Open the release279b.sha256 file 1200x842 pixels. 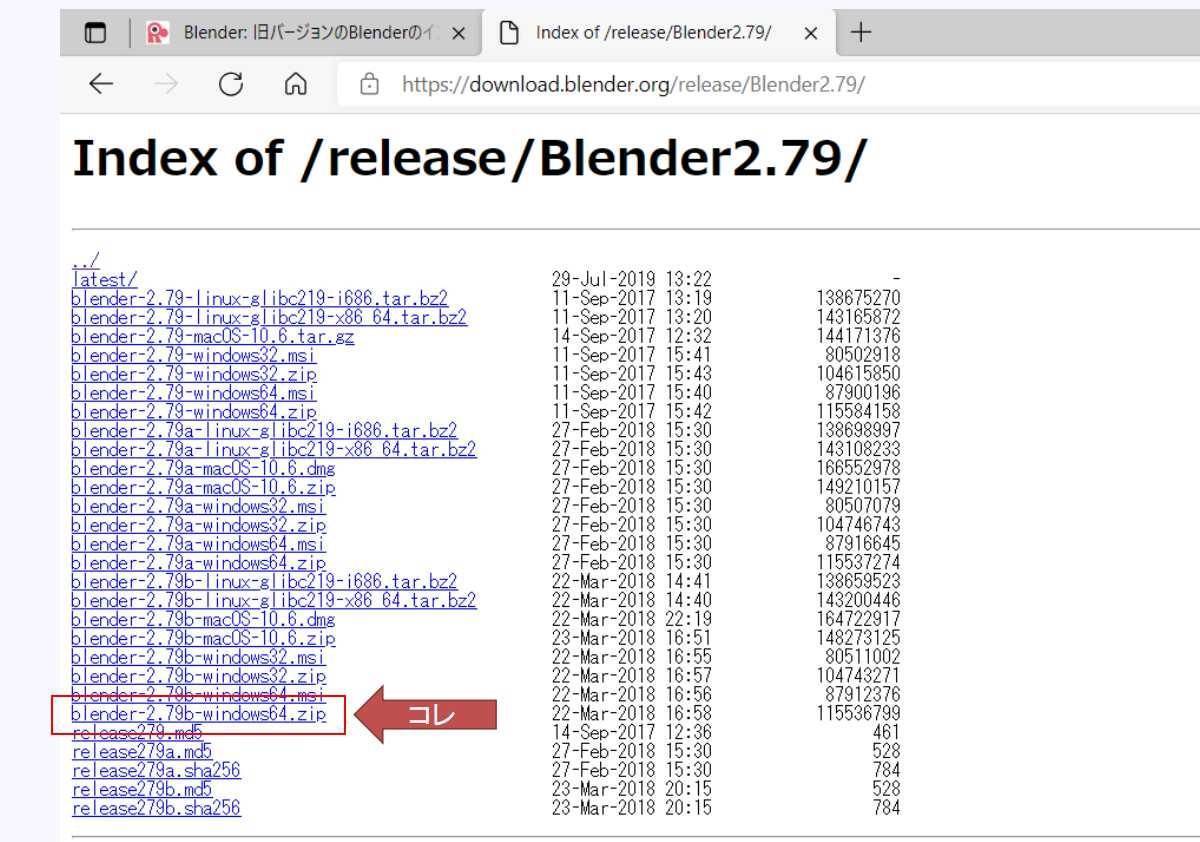click(x=156, y=809)
